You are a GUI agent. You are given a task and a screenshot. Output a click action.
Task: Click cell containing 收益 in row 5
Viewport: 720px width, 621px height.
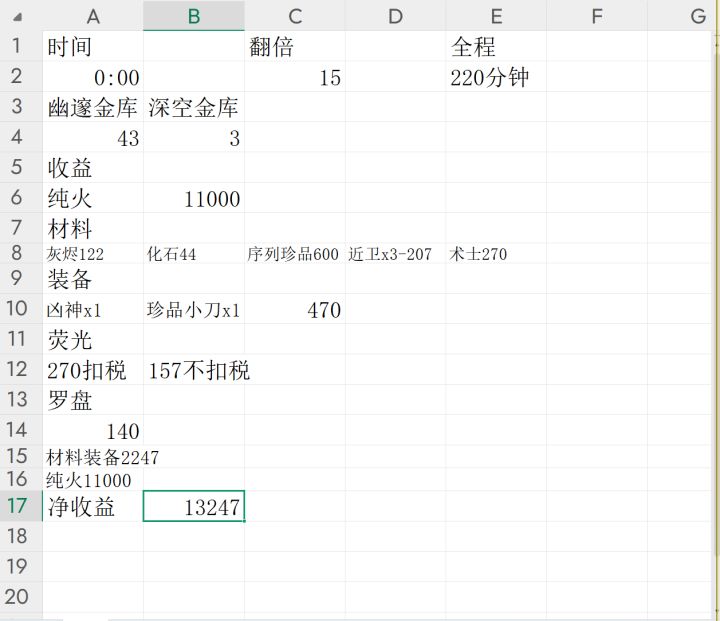[93, 167]
